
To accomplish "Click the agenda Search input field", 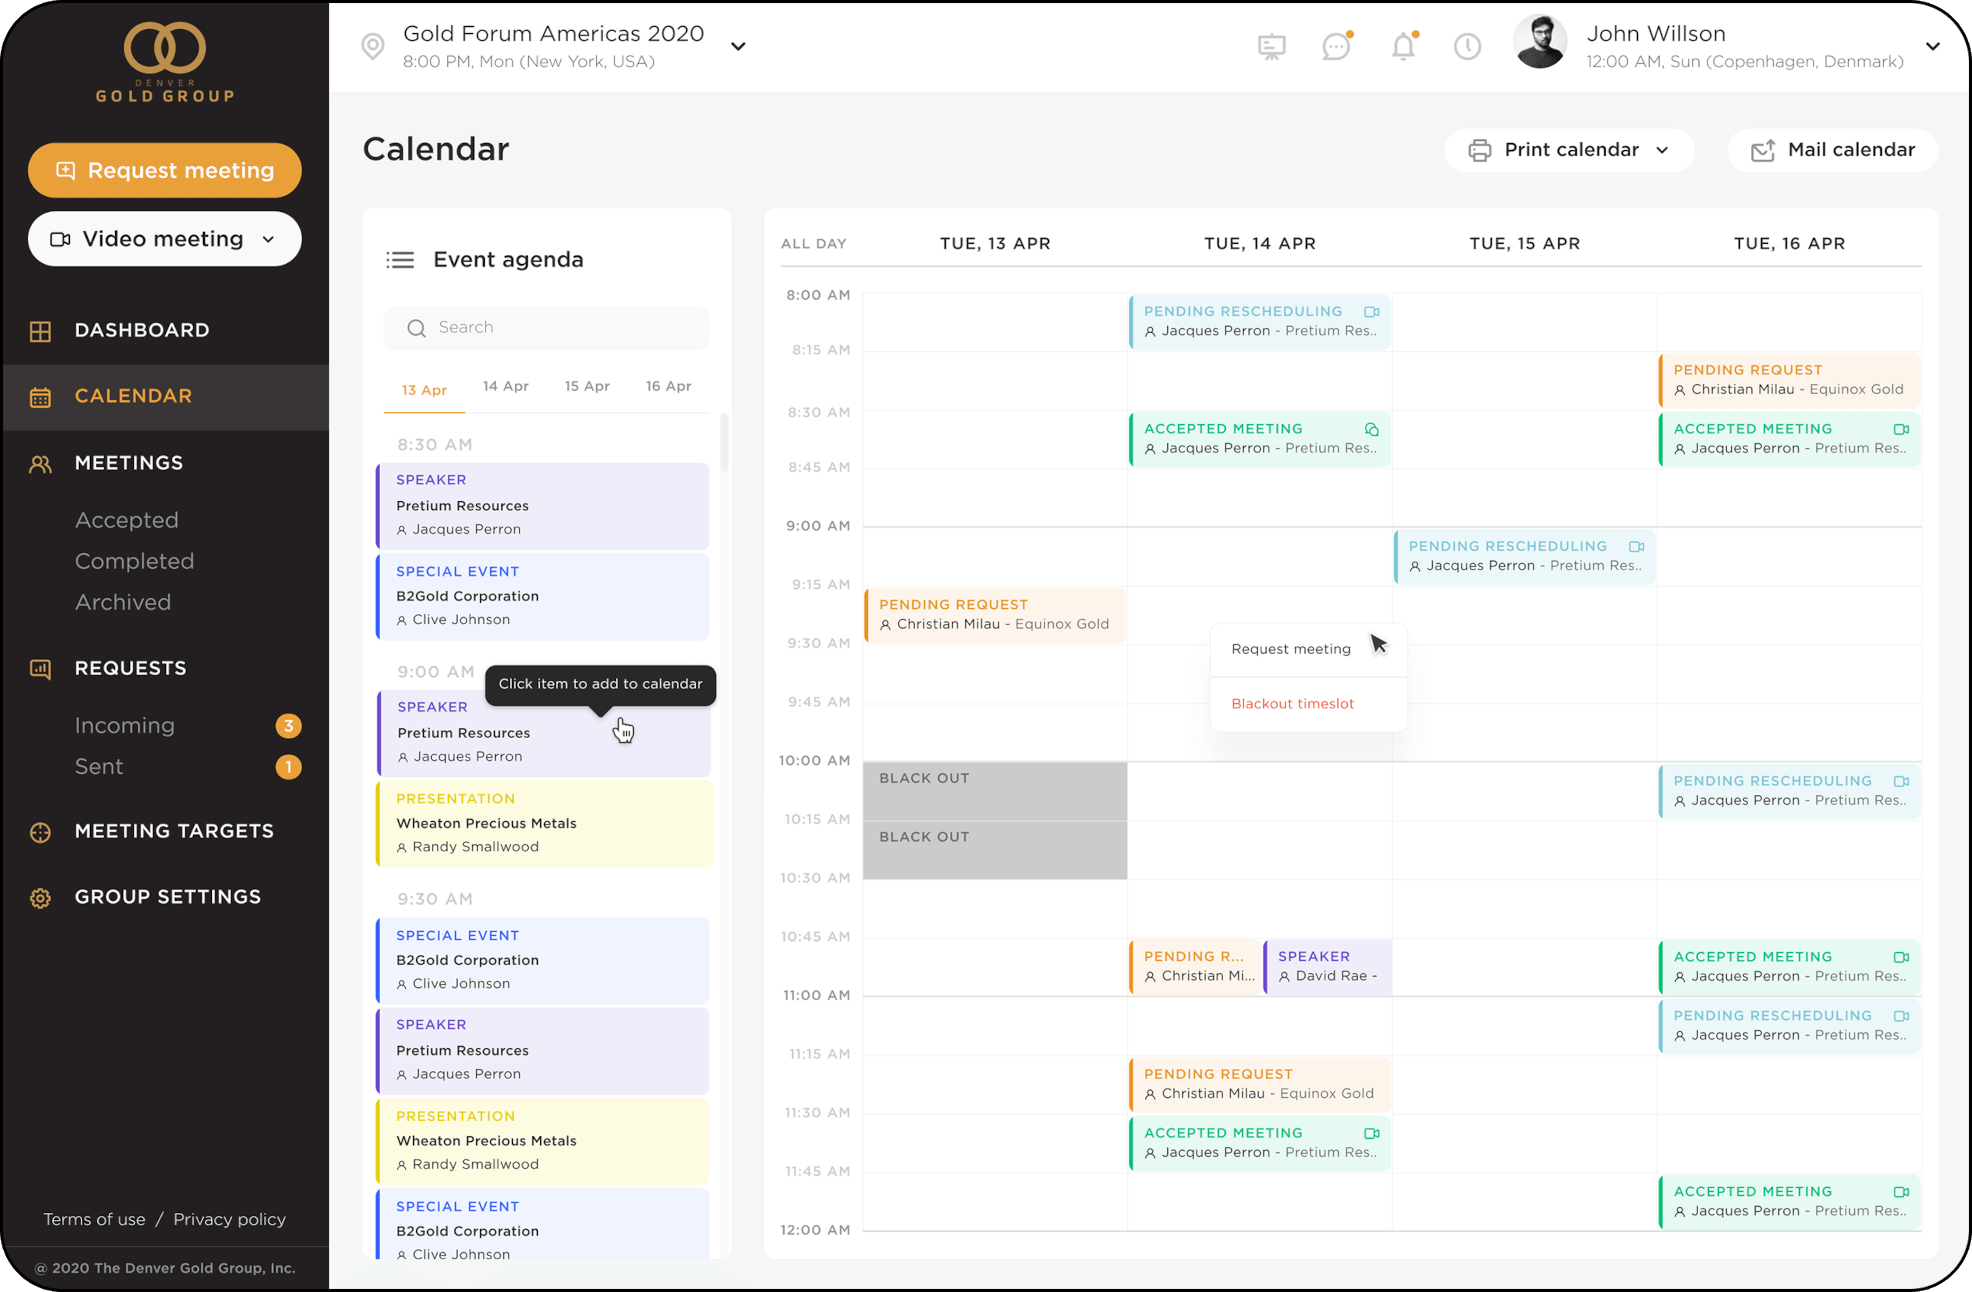I will tap(547, 328).
